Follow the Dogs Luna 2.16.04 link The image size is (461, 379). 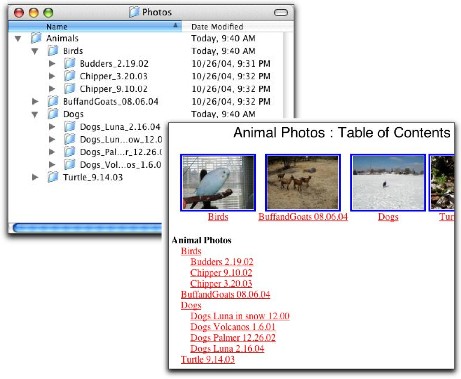(227, 349)
